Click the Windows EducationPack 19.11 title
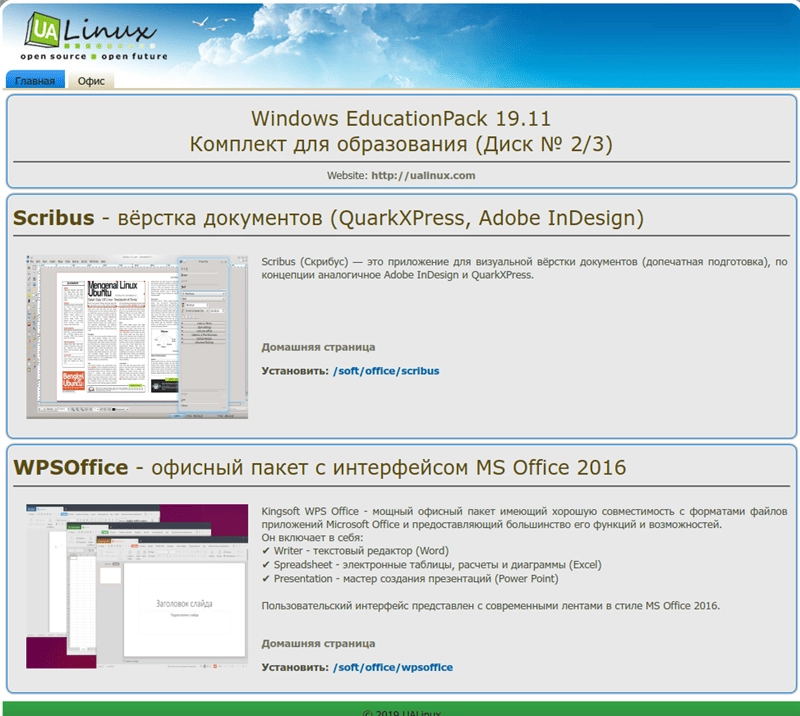The height and width of the screenshot is (716, 800). (401, 118)
